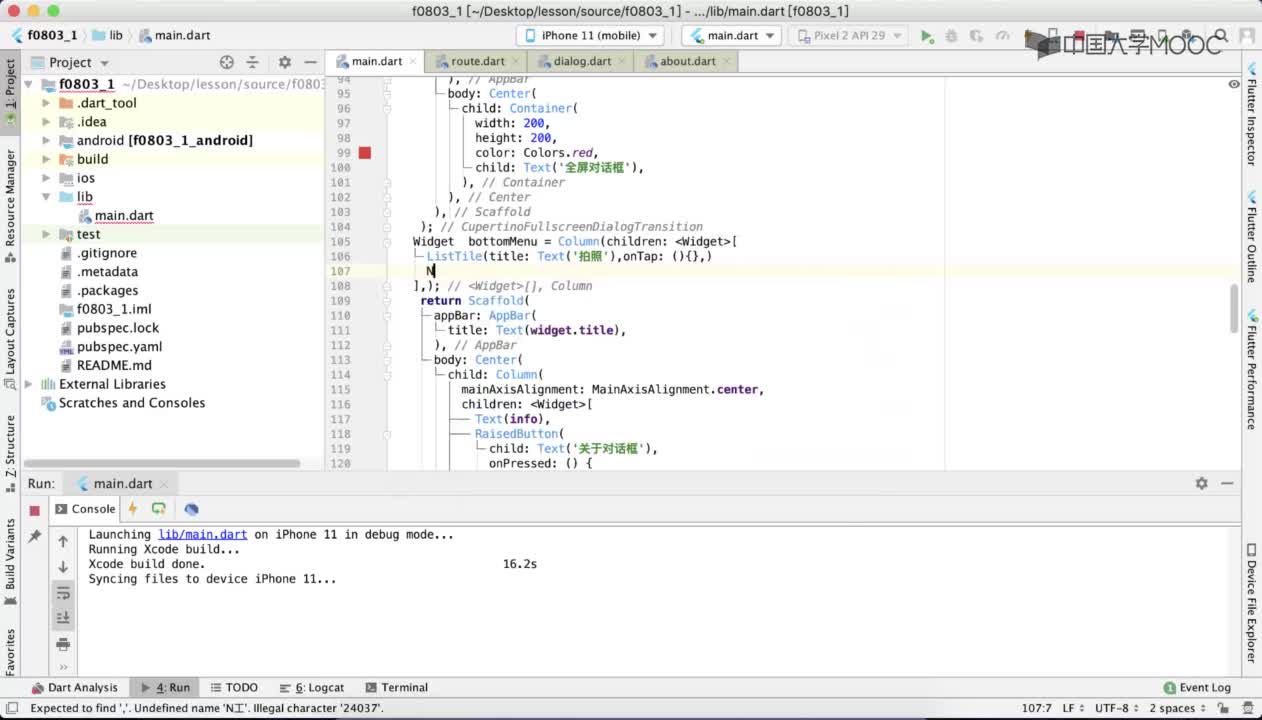Click lib breadcrumb in navigation bar
The image size is (1262, 720).
click(x=107, y=35)
